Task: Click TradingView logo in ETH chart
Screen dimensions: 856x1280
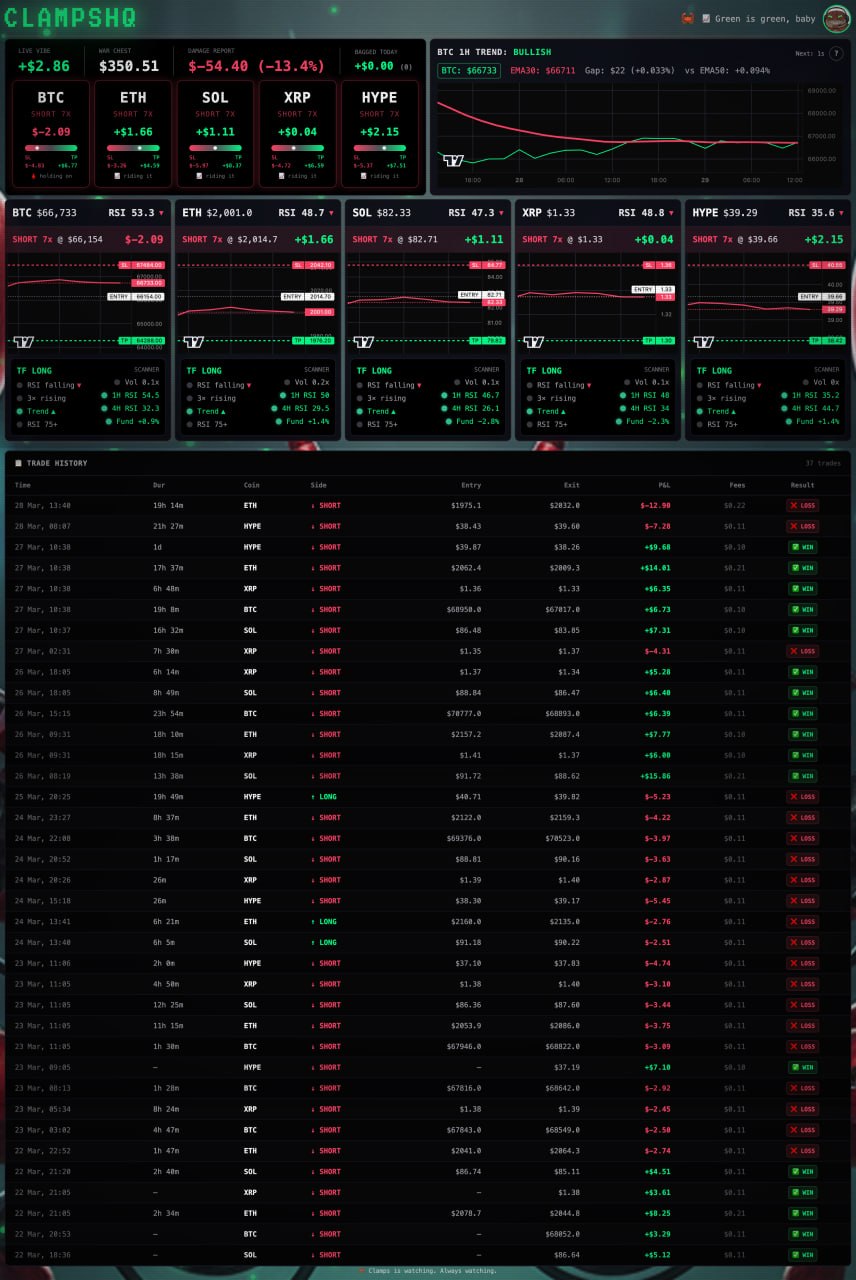Action: 194,342
